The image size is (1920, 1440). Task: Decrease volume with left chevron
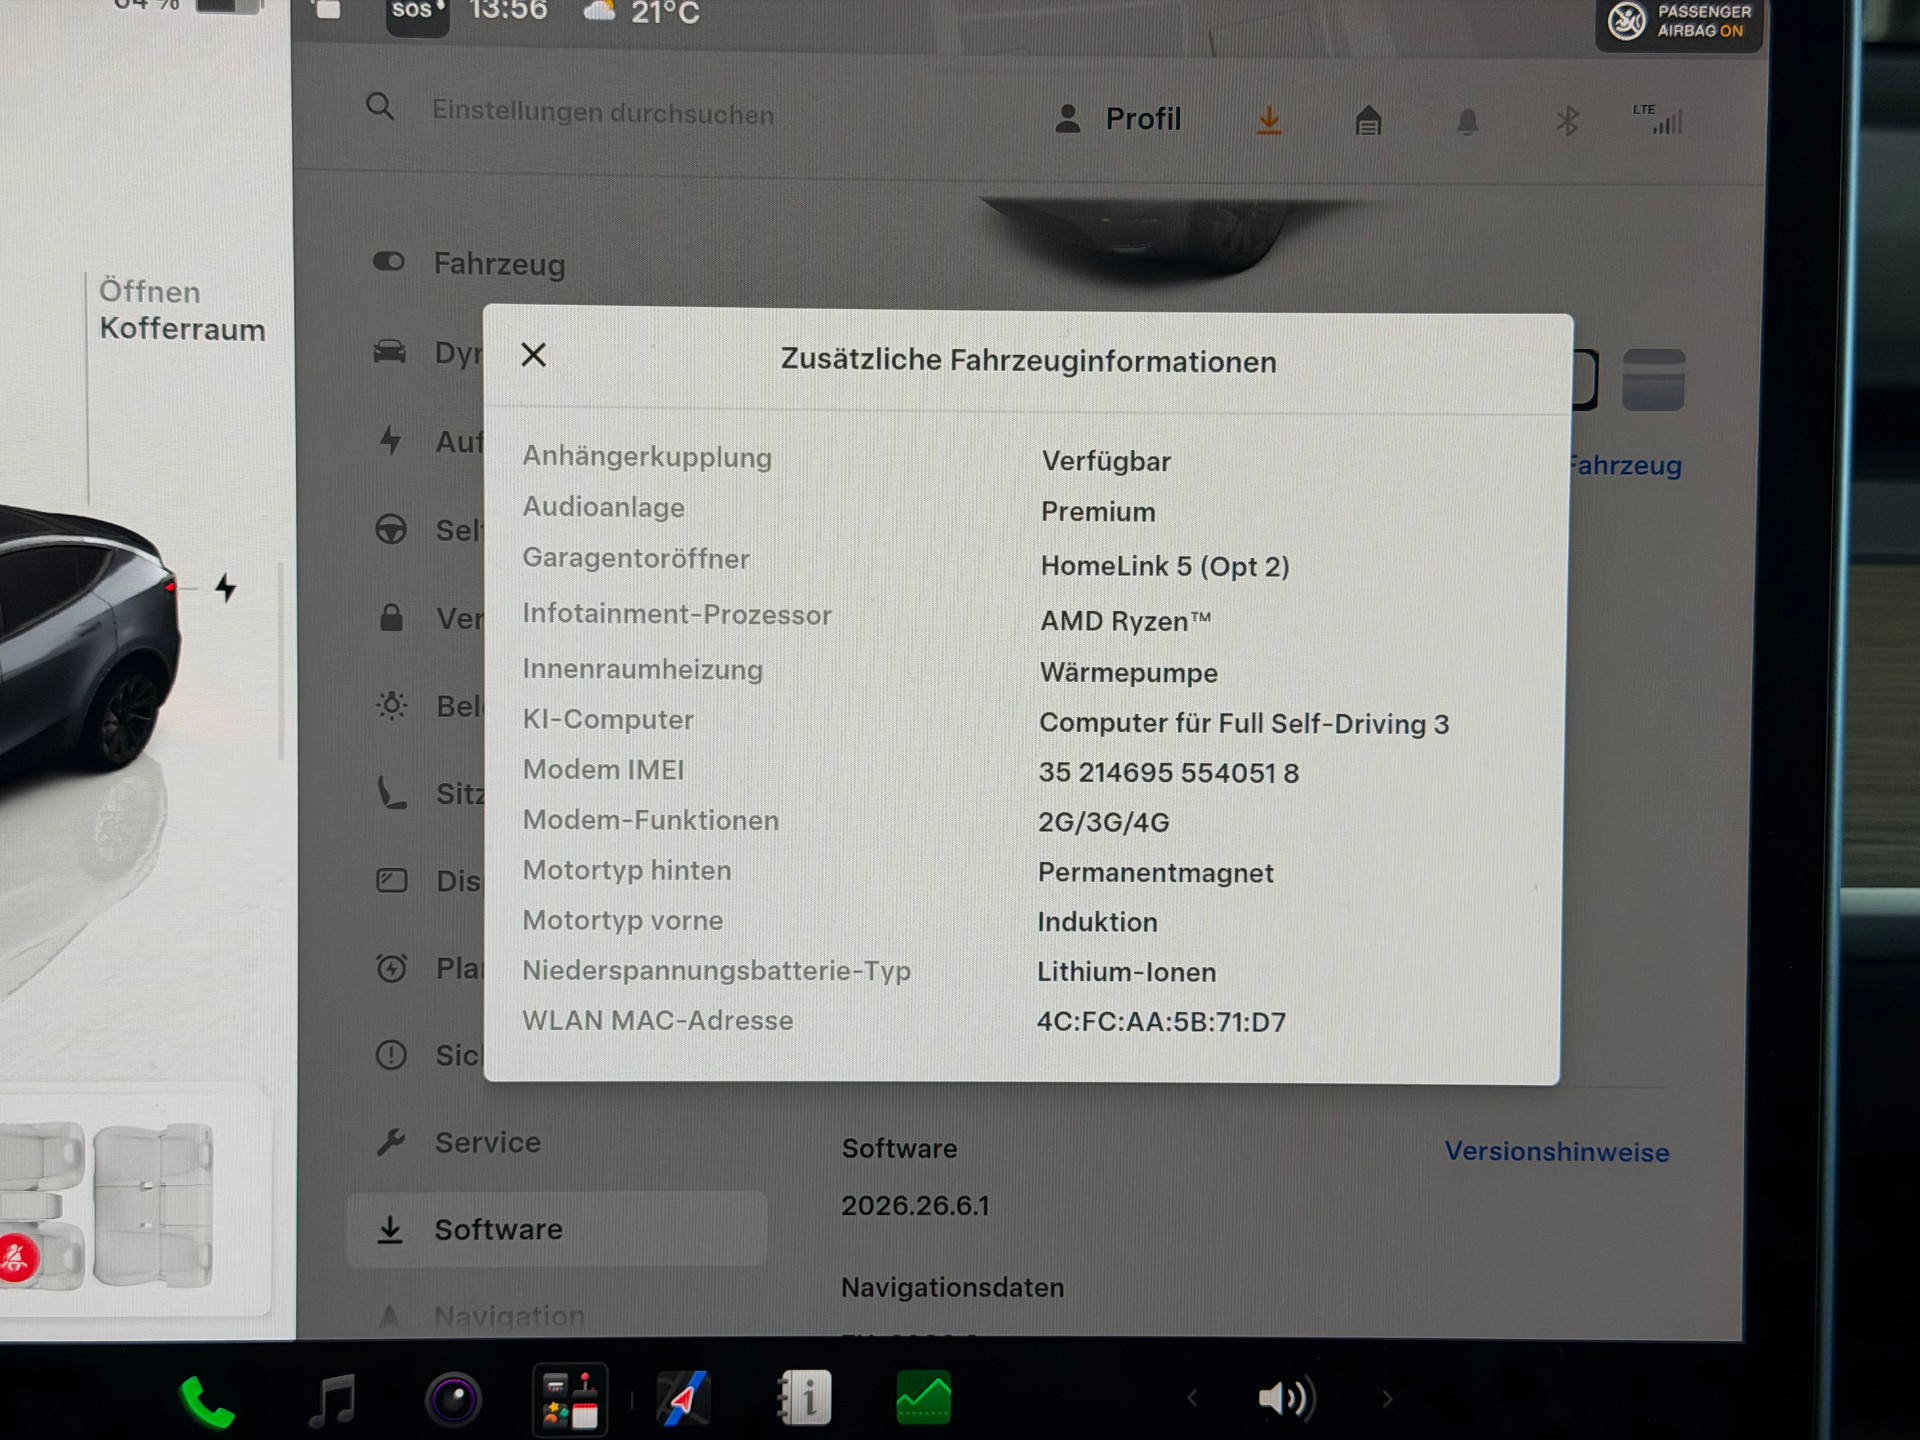pos(1192,1399)
